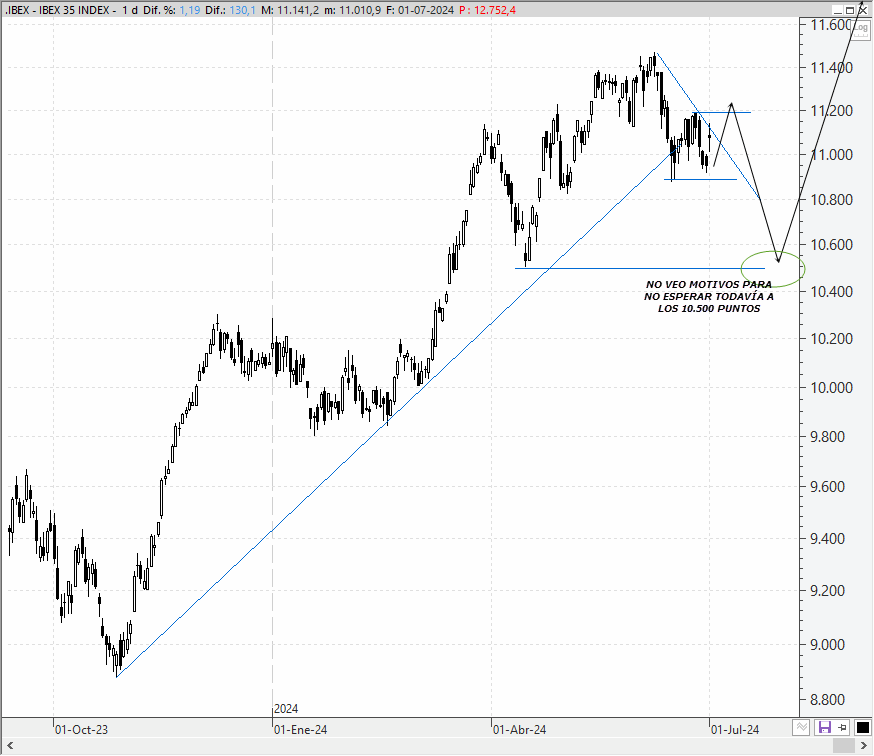874x756 pixels.
Task: Click the 'F: 01-07-2024' date value
Action: point(420,11)
